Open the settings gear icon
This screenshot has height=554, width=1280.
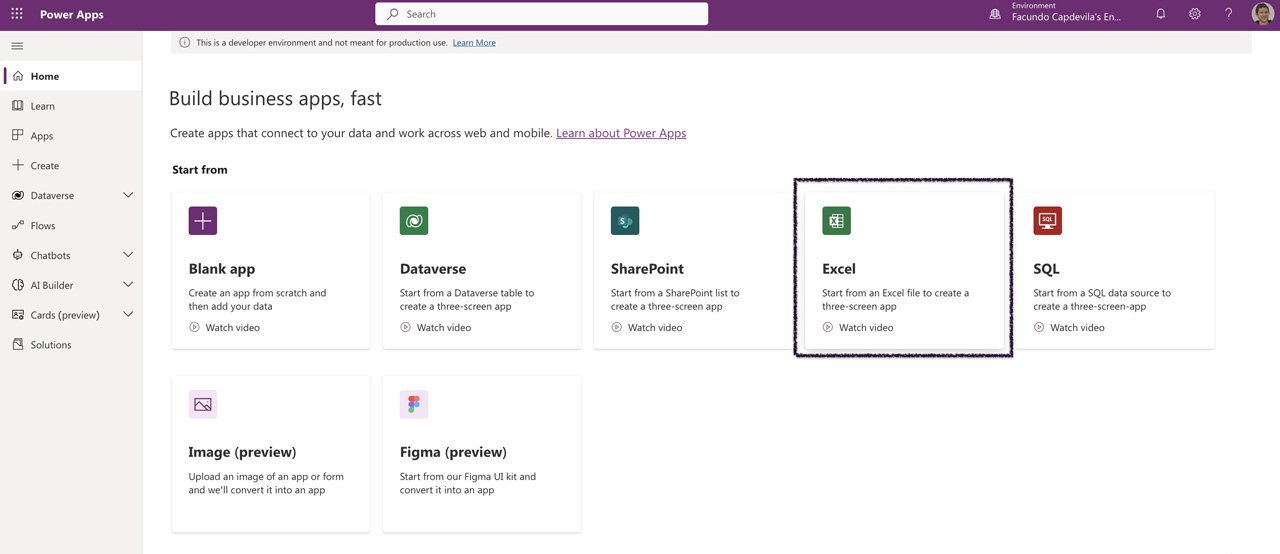point(1195,14)
